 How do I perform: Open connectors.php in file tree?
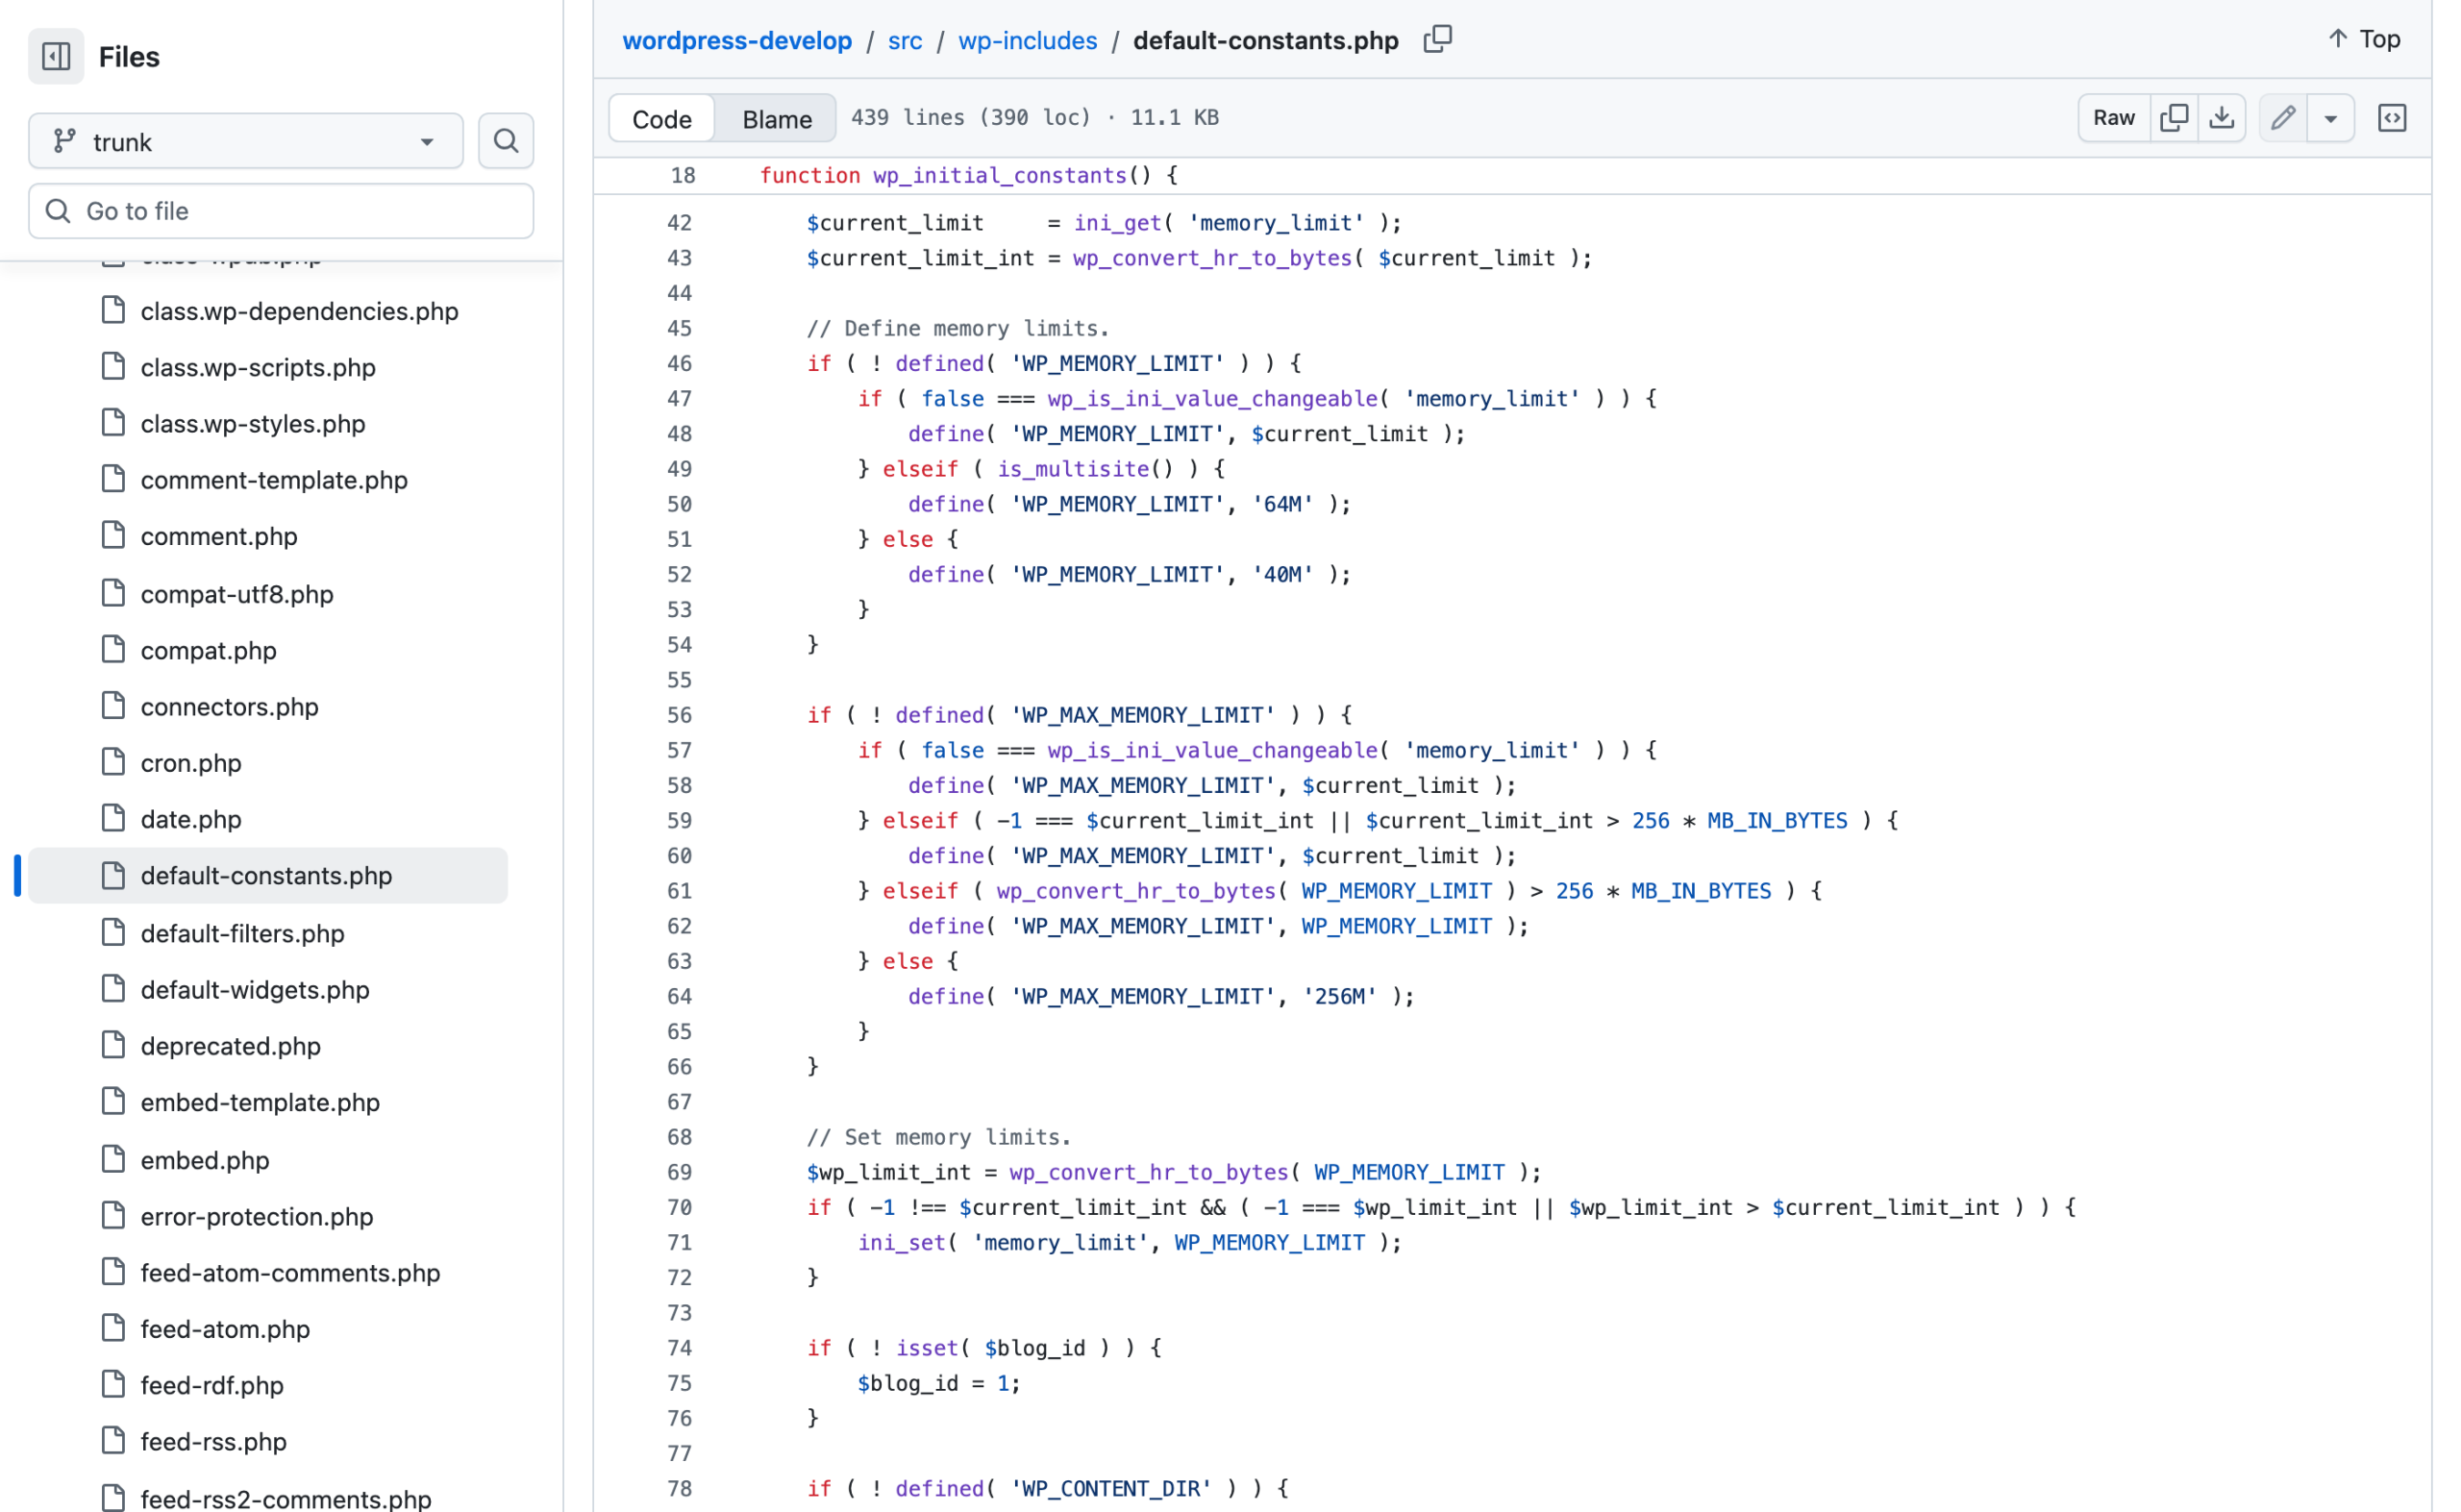coord(268,706)
